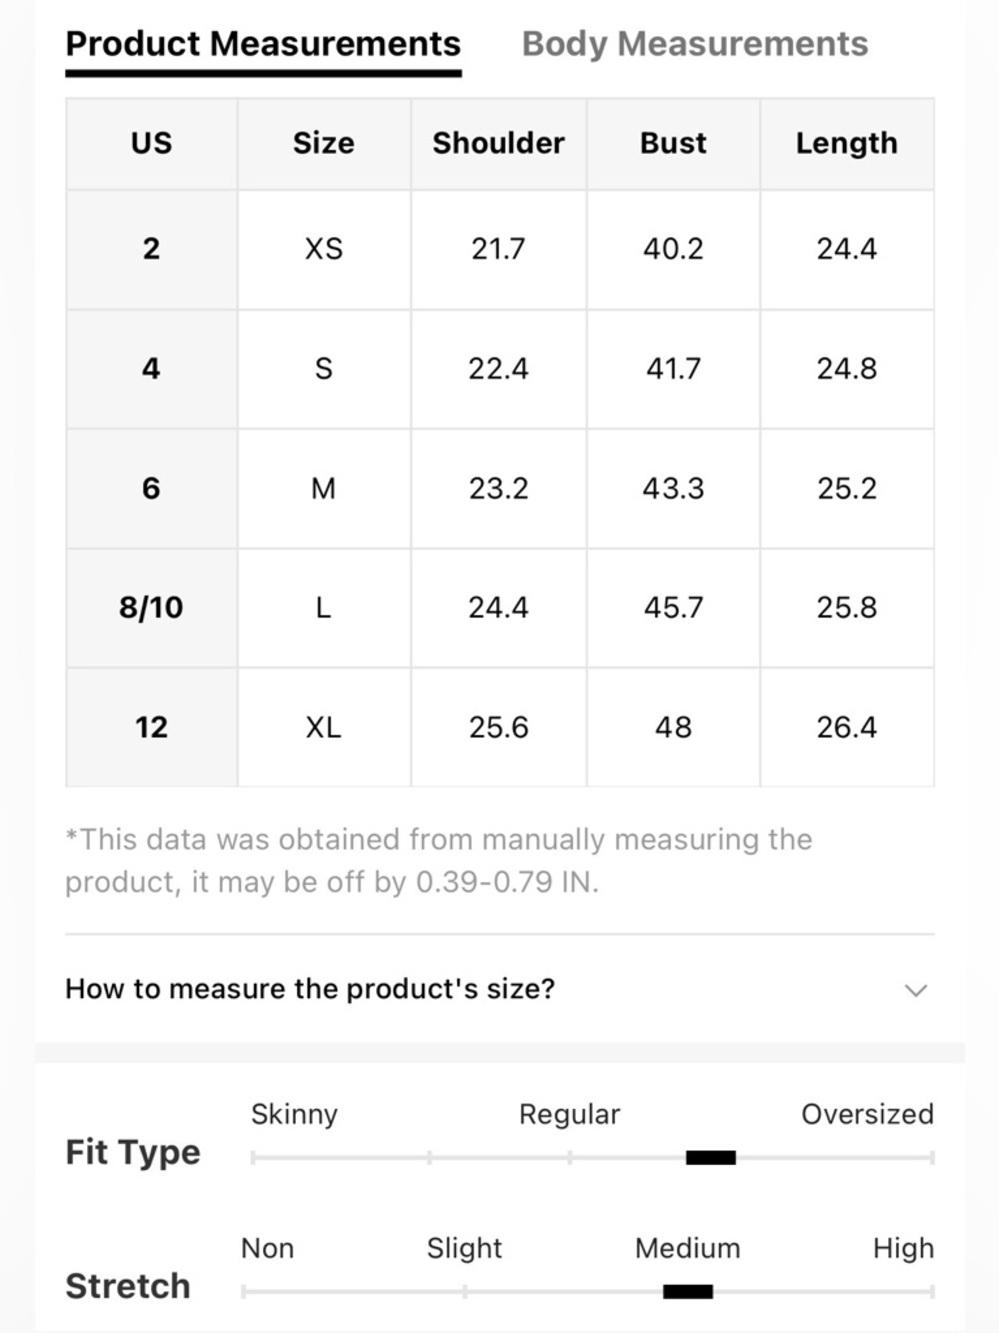Select the XL size cell

(x=324, y=727)
